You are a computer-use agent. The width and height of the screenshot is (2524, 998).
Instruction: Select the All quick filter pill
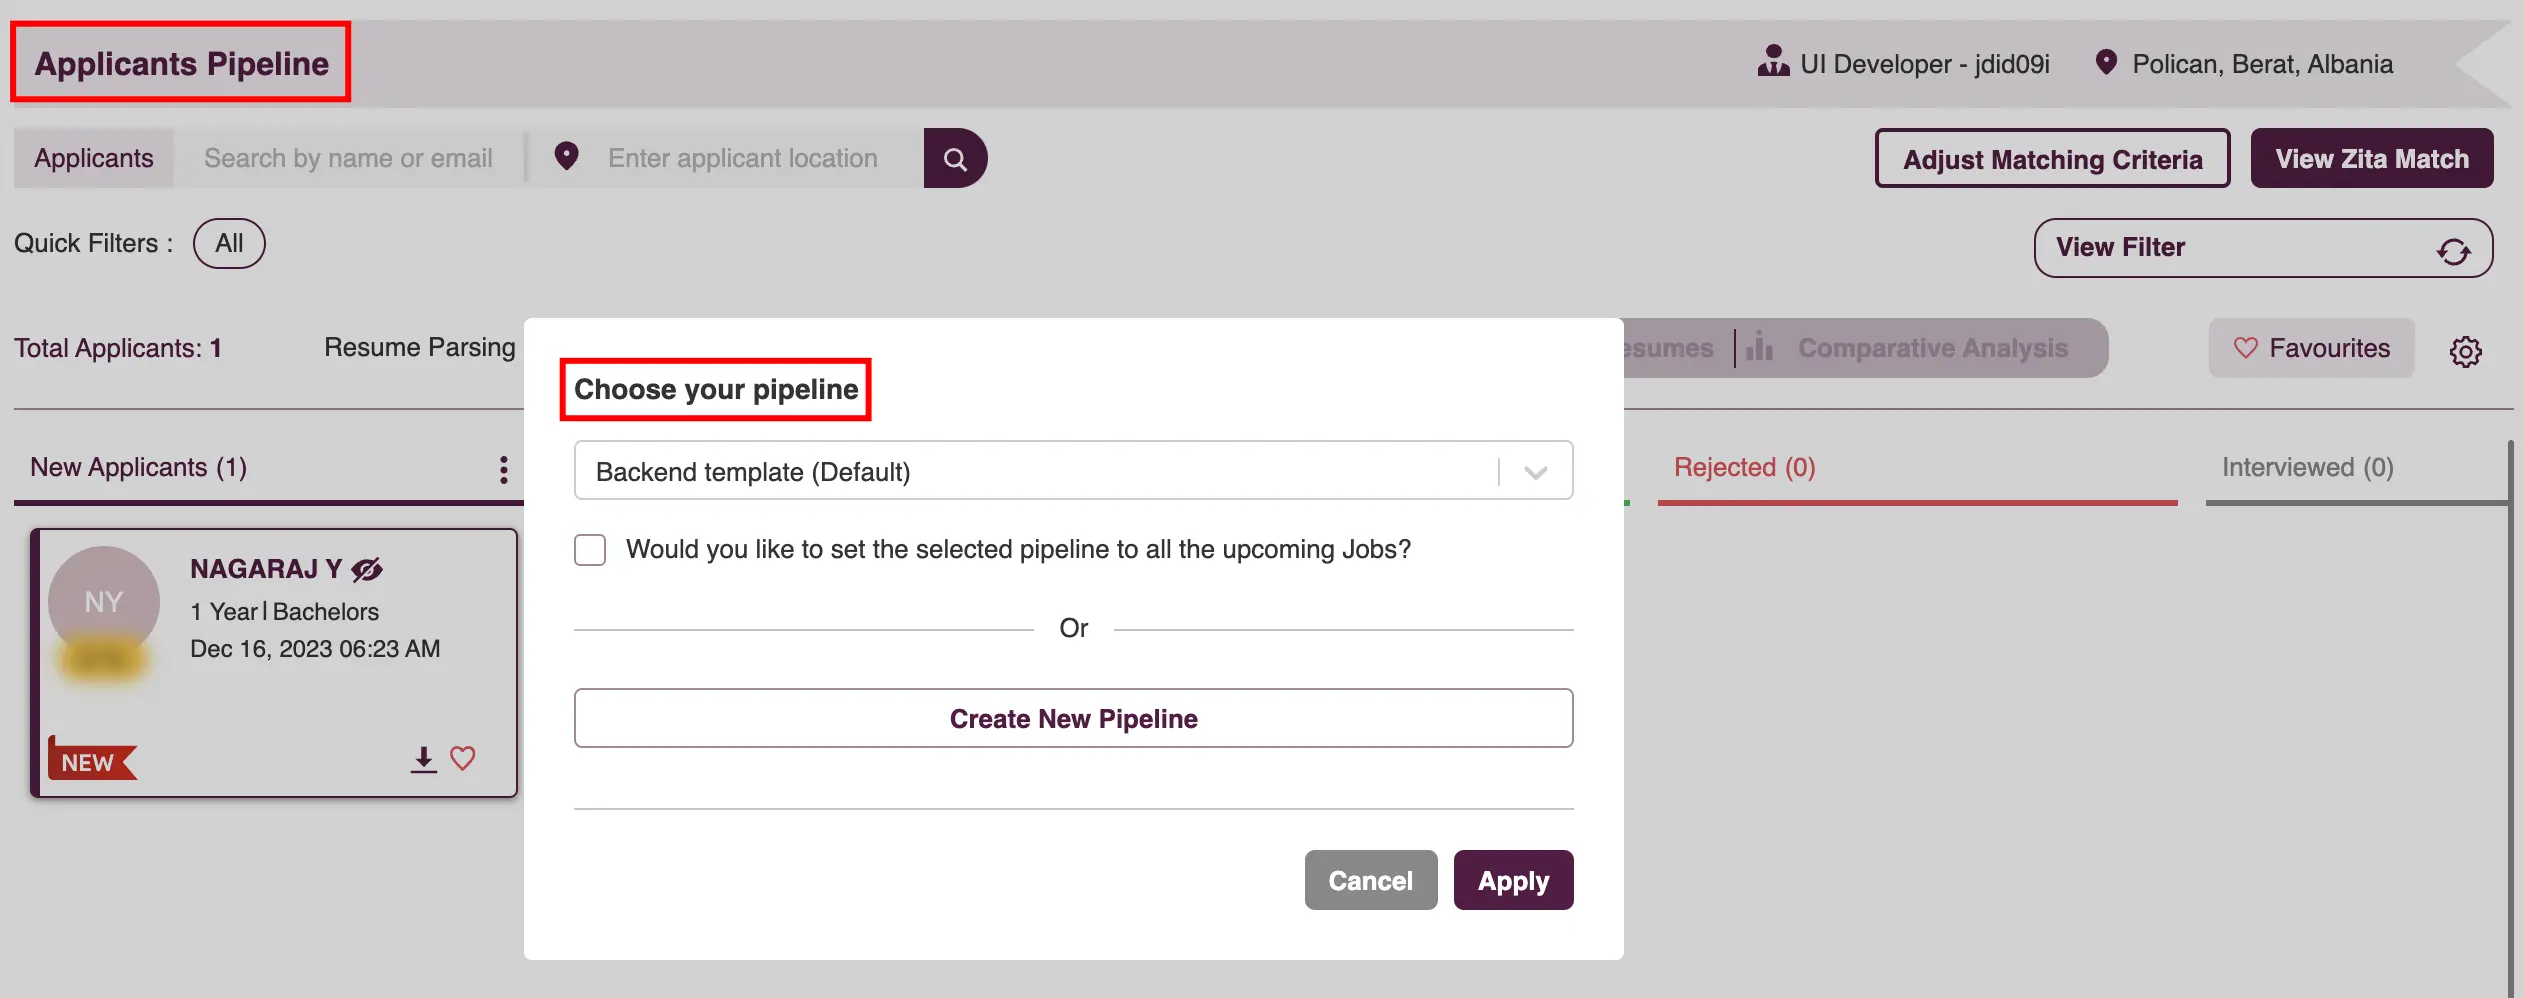[x=229, y=244]
